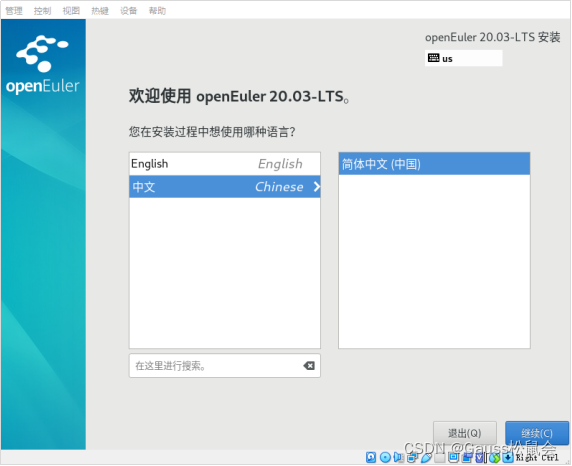The height and width of the screenshot is (466, 572).
Task: Click the hard disk activity status icon
Action: (x=371, y=457)
